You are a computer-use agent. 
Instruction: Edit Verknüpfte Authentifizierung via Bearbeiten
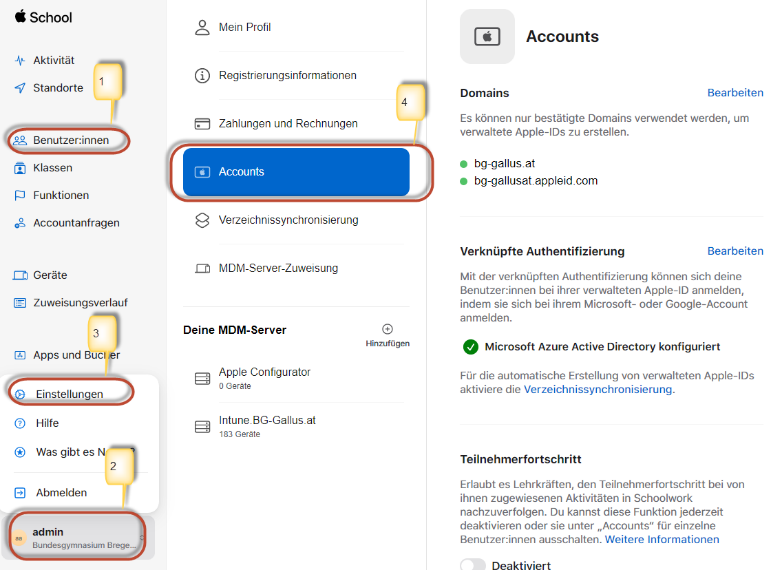pos(735,251)
